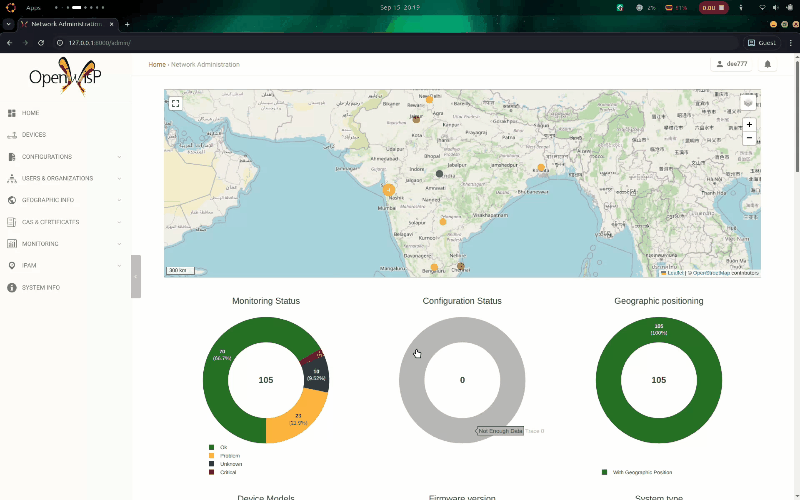Click the Configurations document icon
Viewport: 800px width, 500px height.
[x=12, y=157]
